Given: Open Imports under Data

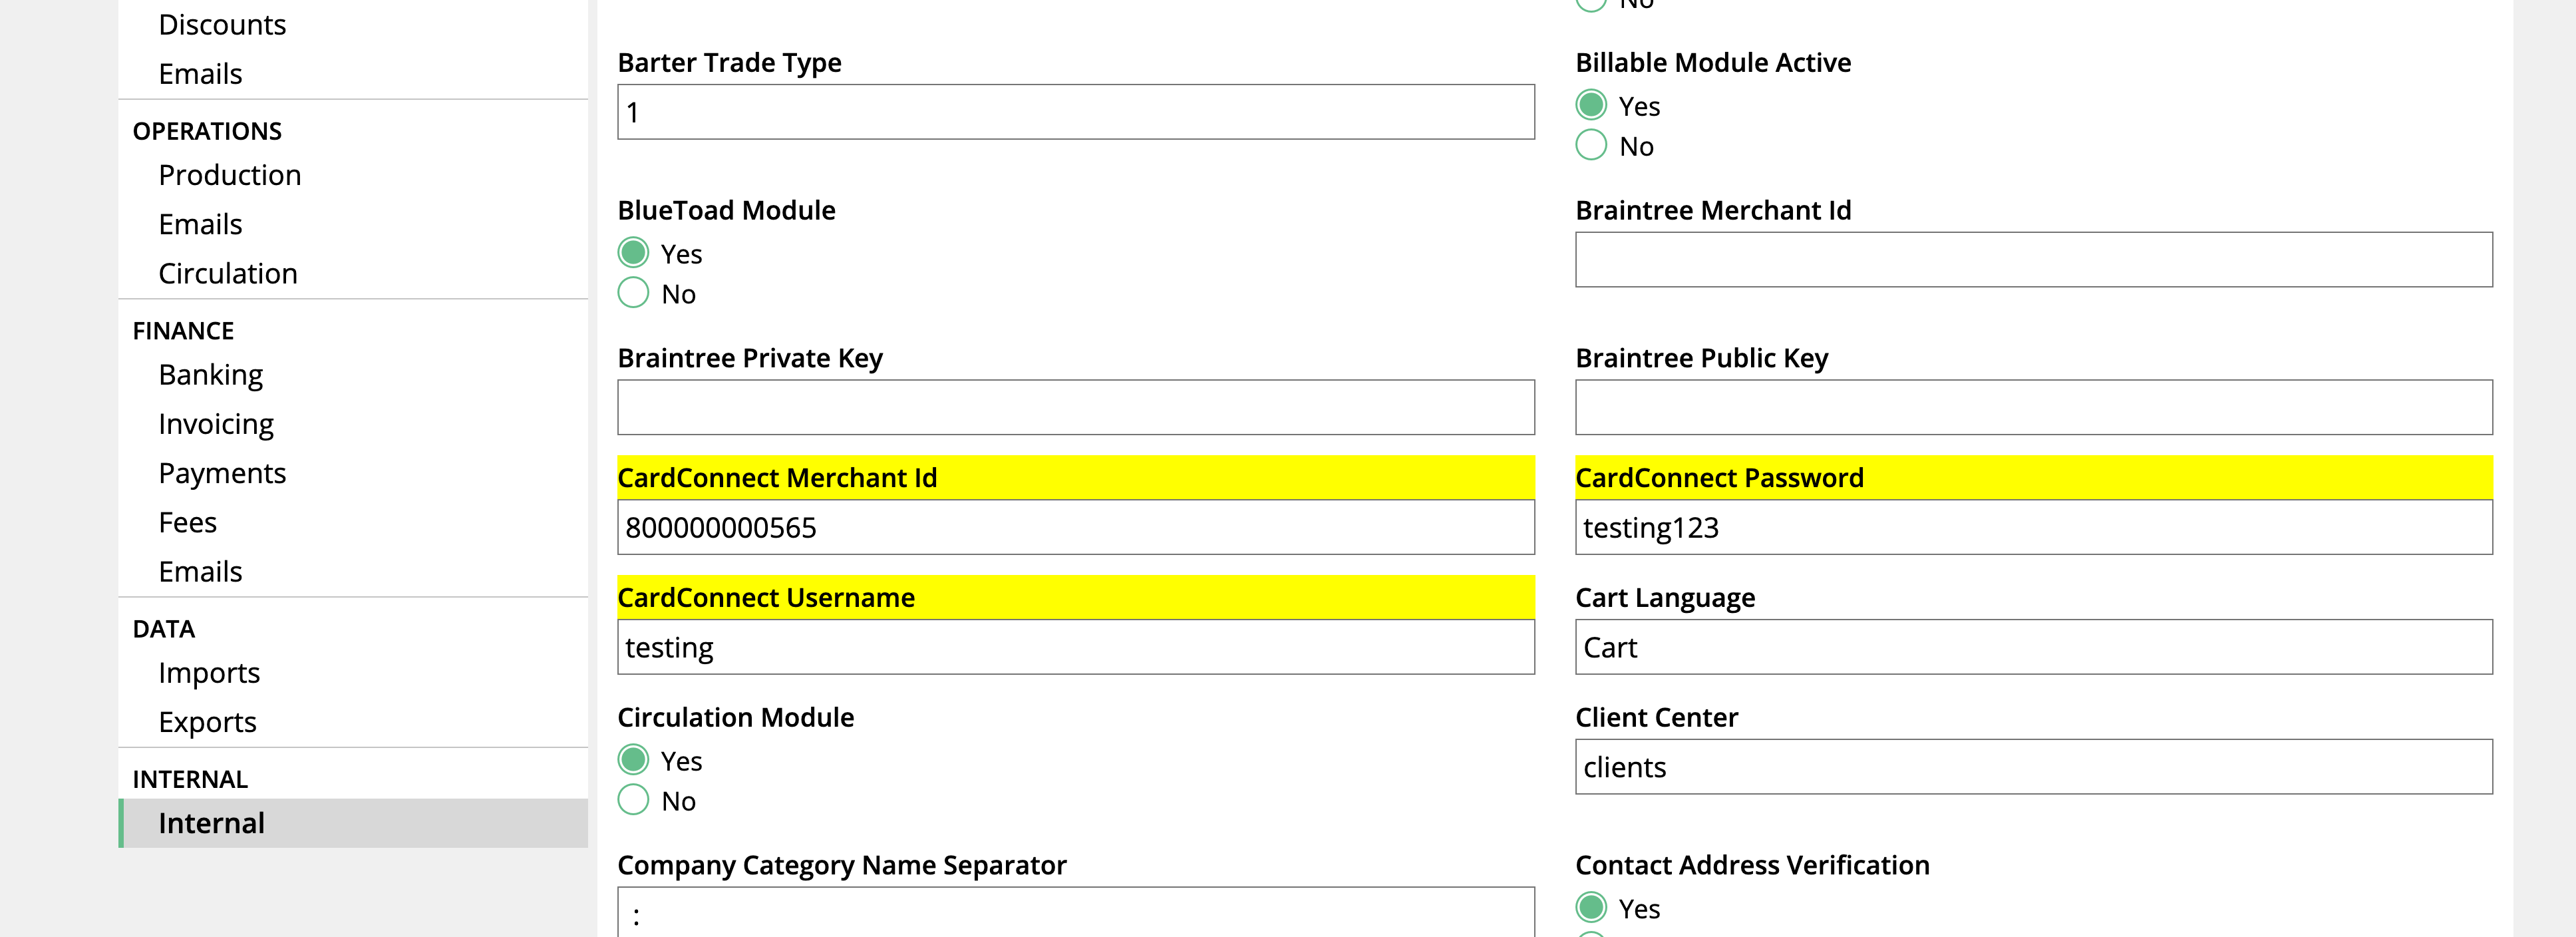Looking at the screenshot, I should click(209, 673).
